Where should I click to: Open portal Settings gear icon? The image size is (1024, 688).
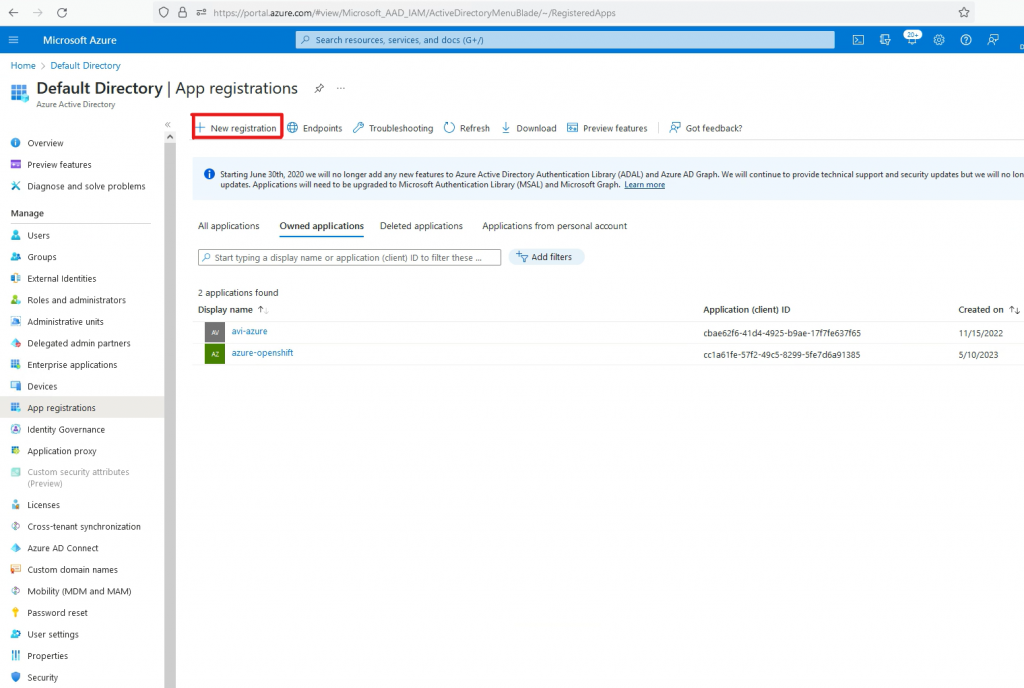tap(938, 40)
